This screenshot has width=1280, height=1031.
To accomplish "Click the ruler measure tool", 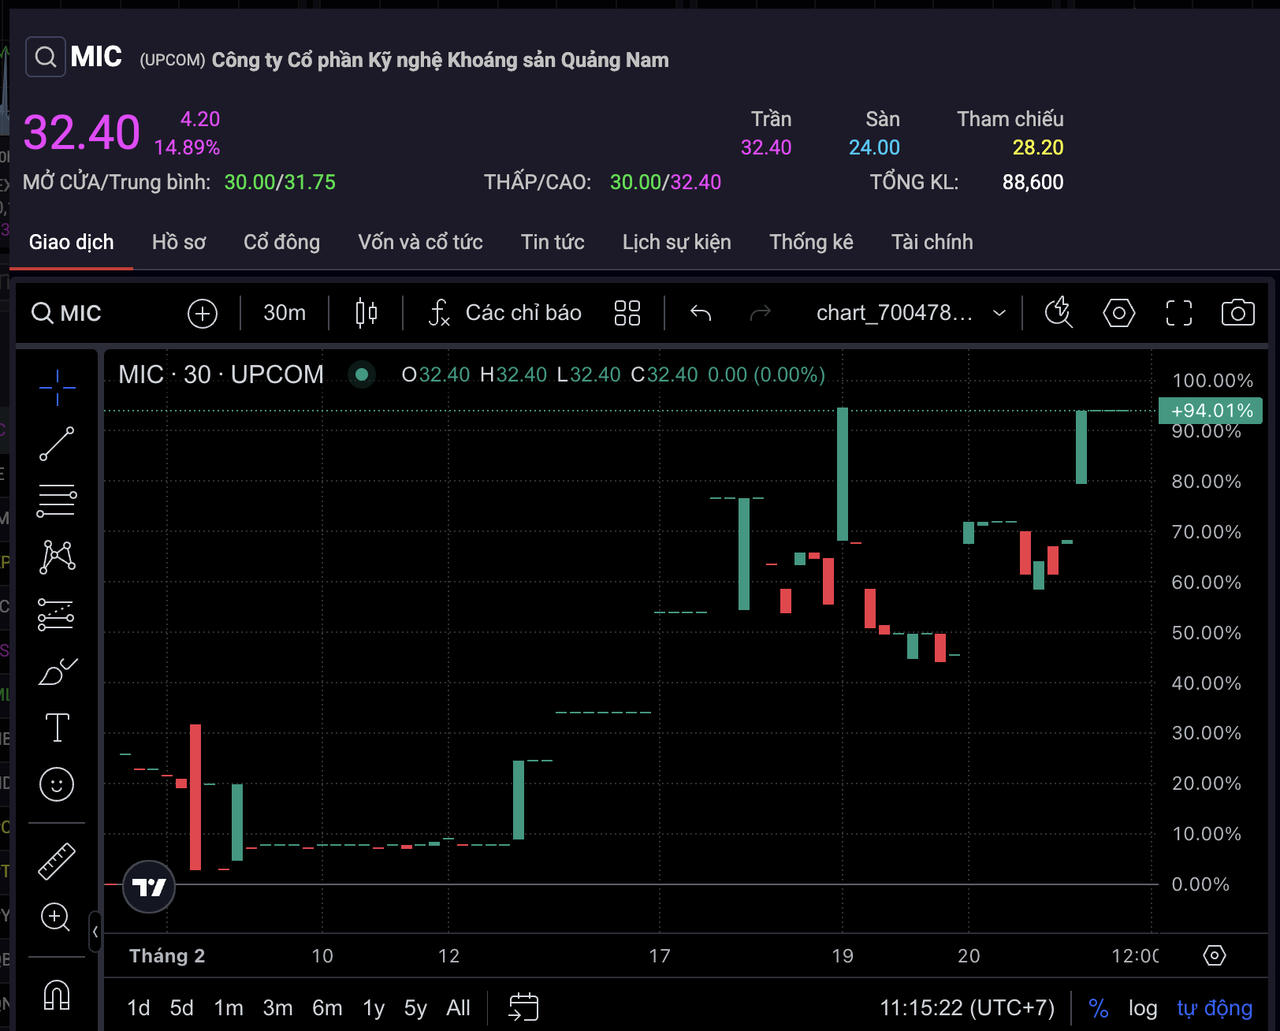I will (57, 861).
